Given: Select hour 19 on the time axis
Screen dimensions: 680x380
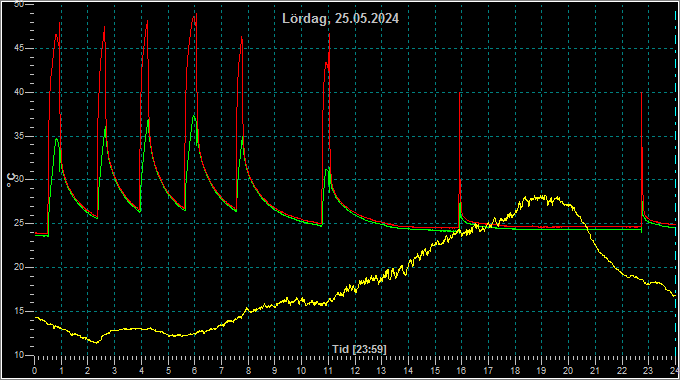Looking at the screenshot, I should click(x=541, y=371).
